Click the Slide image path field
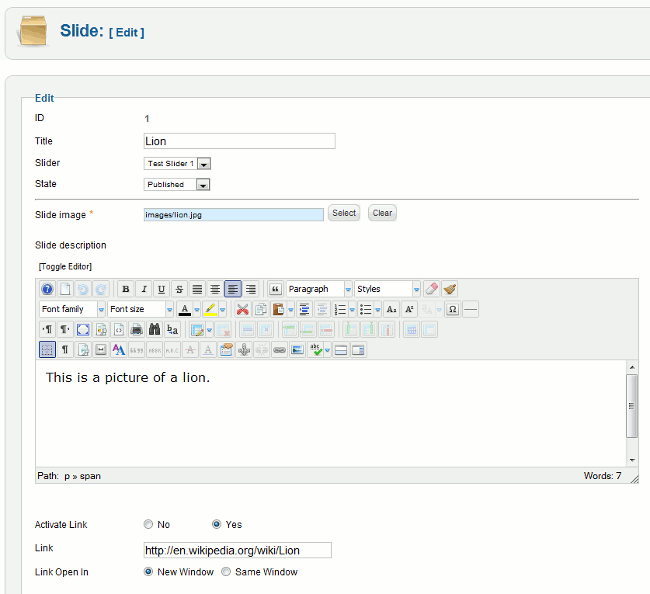650x594 pixels. (234, 215)
